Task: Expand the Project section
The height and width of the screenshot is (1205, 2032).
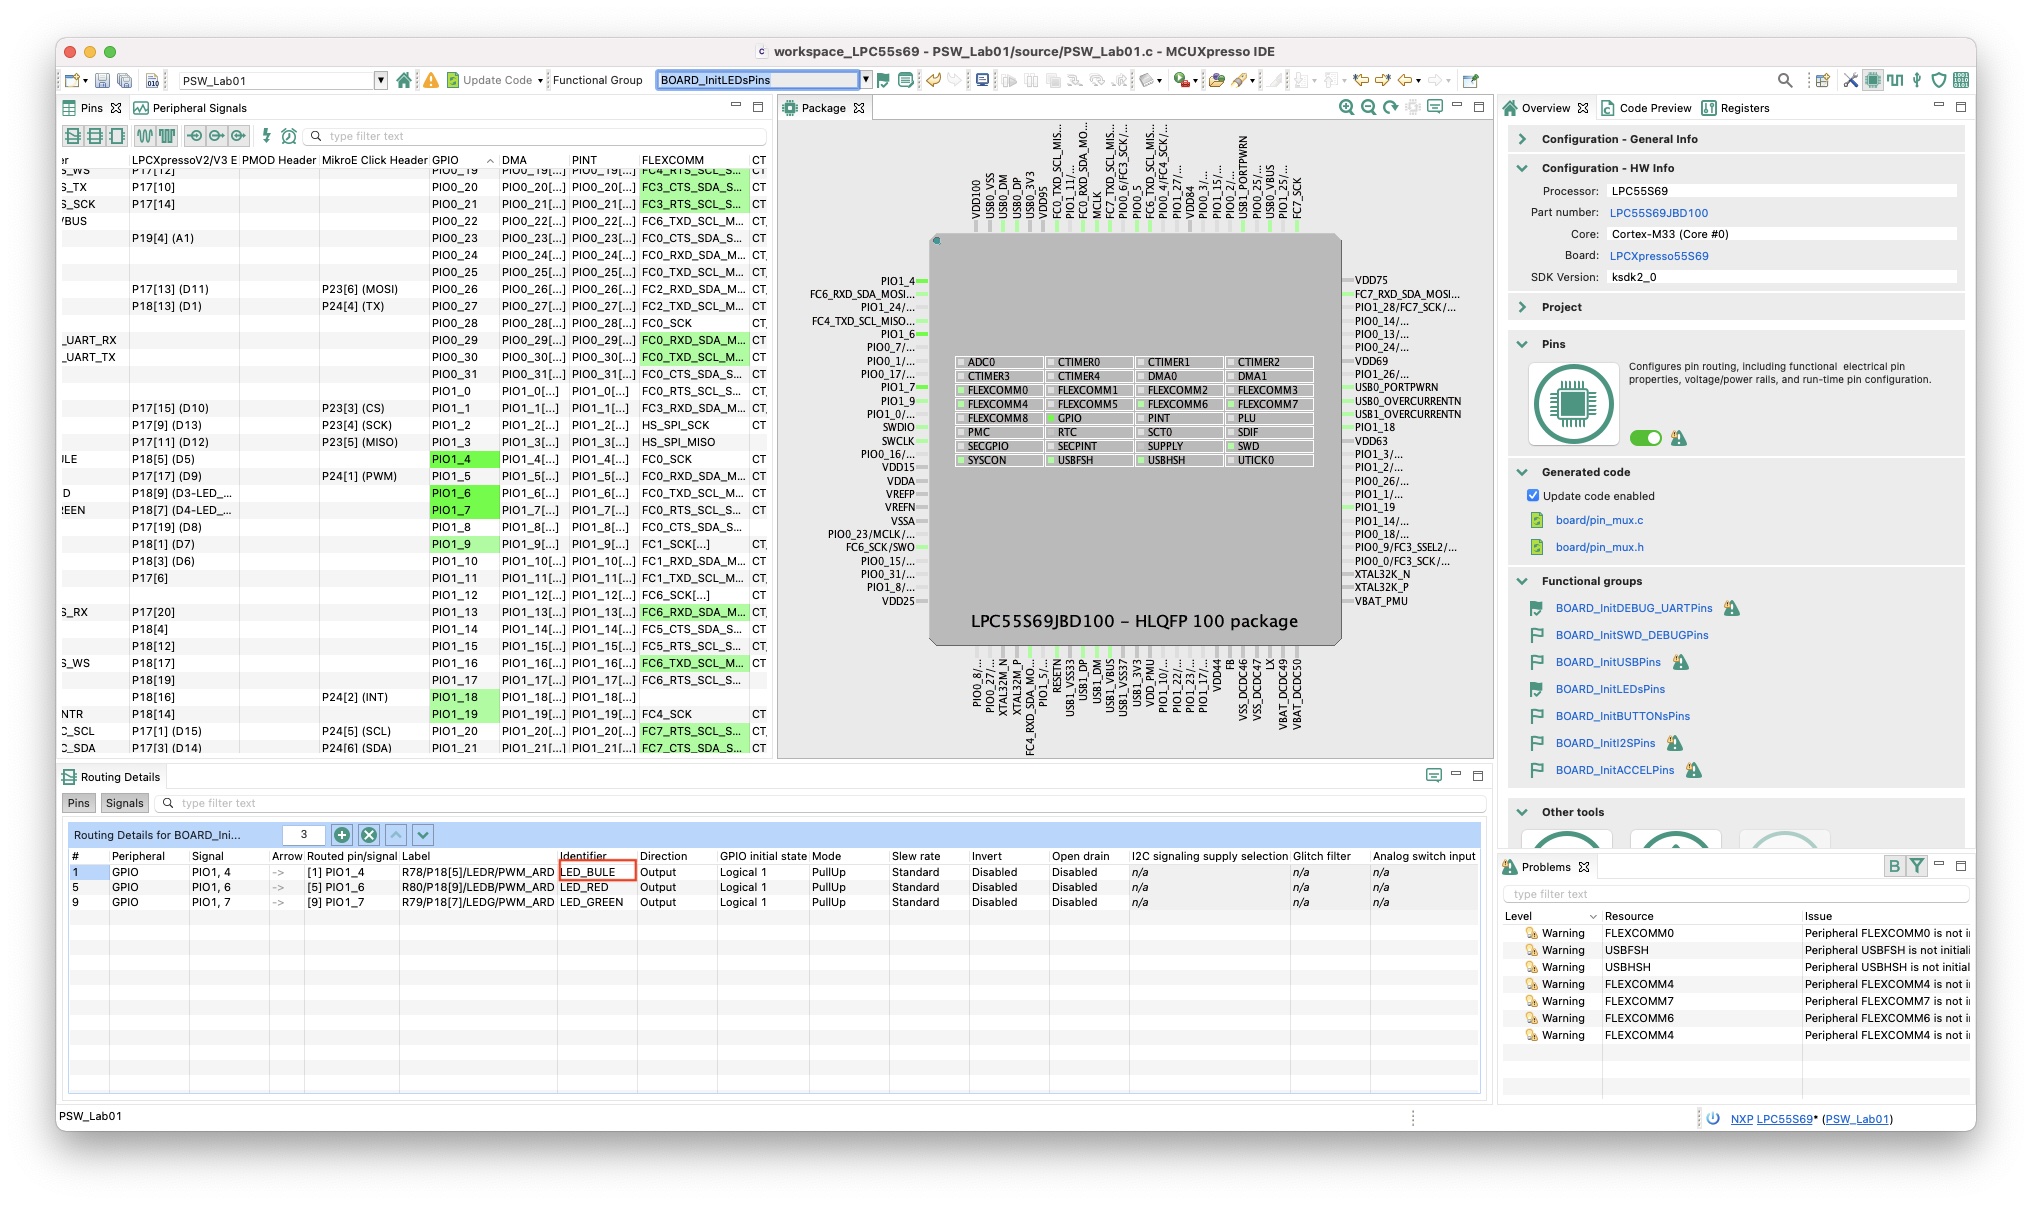Action: tap(1522, 307)
